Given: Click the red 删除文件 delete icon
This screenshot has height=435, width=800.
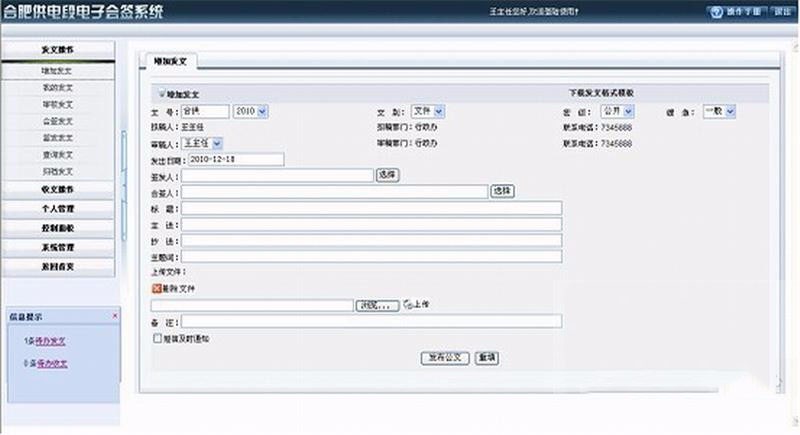Looking at the screenshot, I should tap(155, 288).
